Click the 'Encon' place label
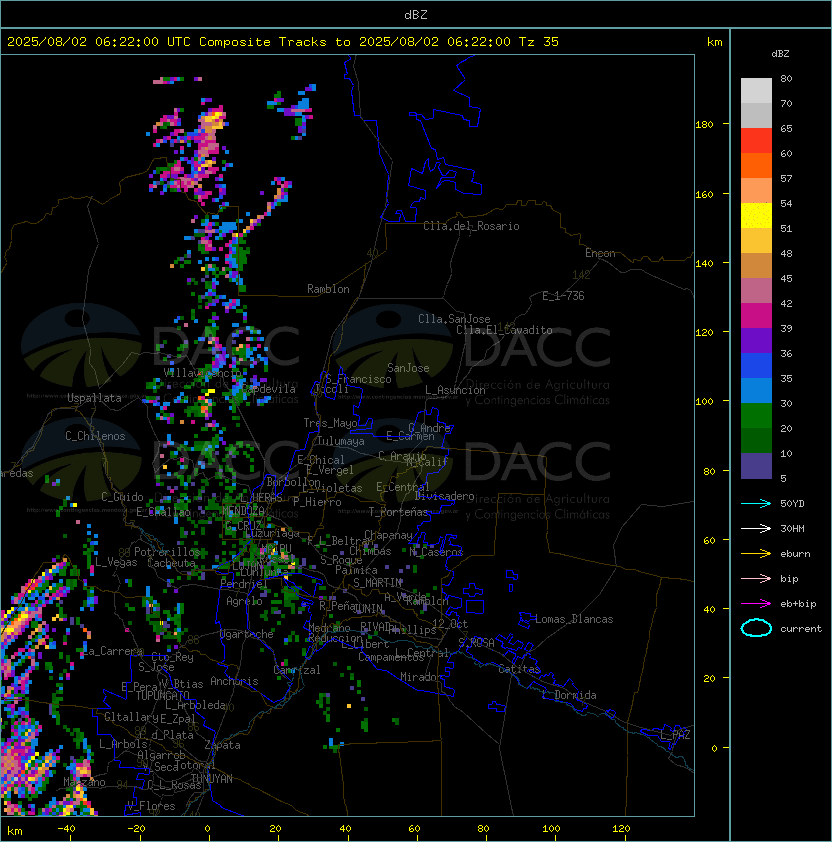This screenshot has width=832, height=842. (600, 253)
